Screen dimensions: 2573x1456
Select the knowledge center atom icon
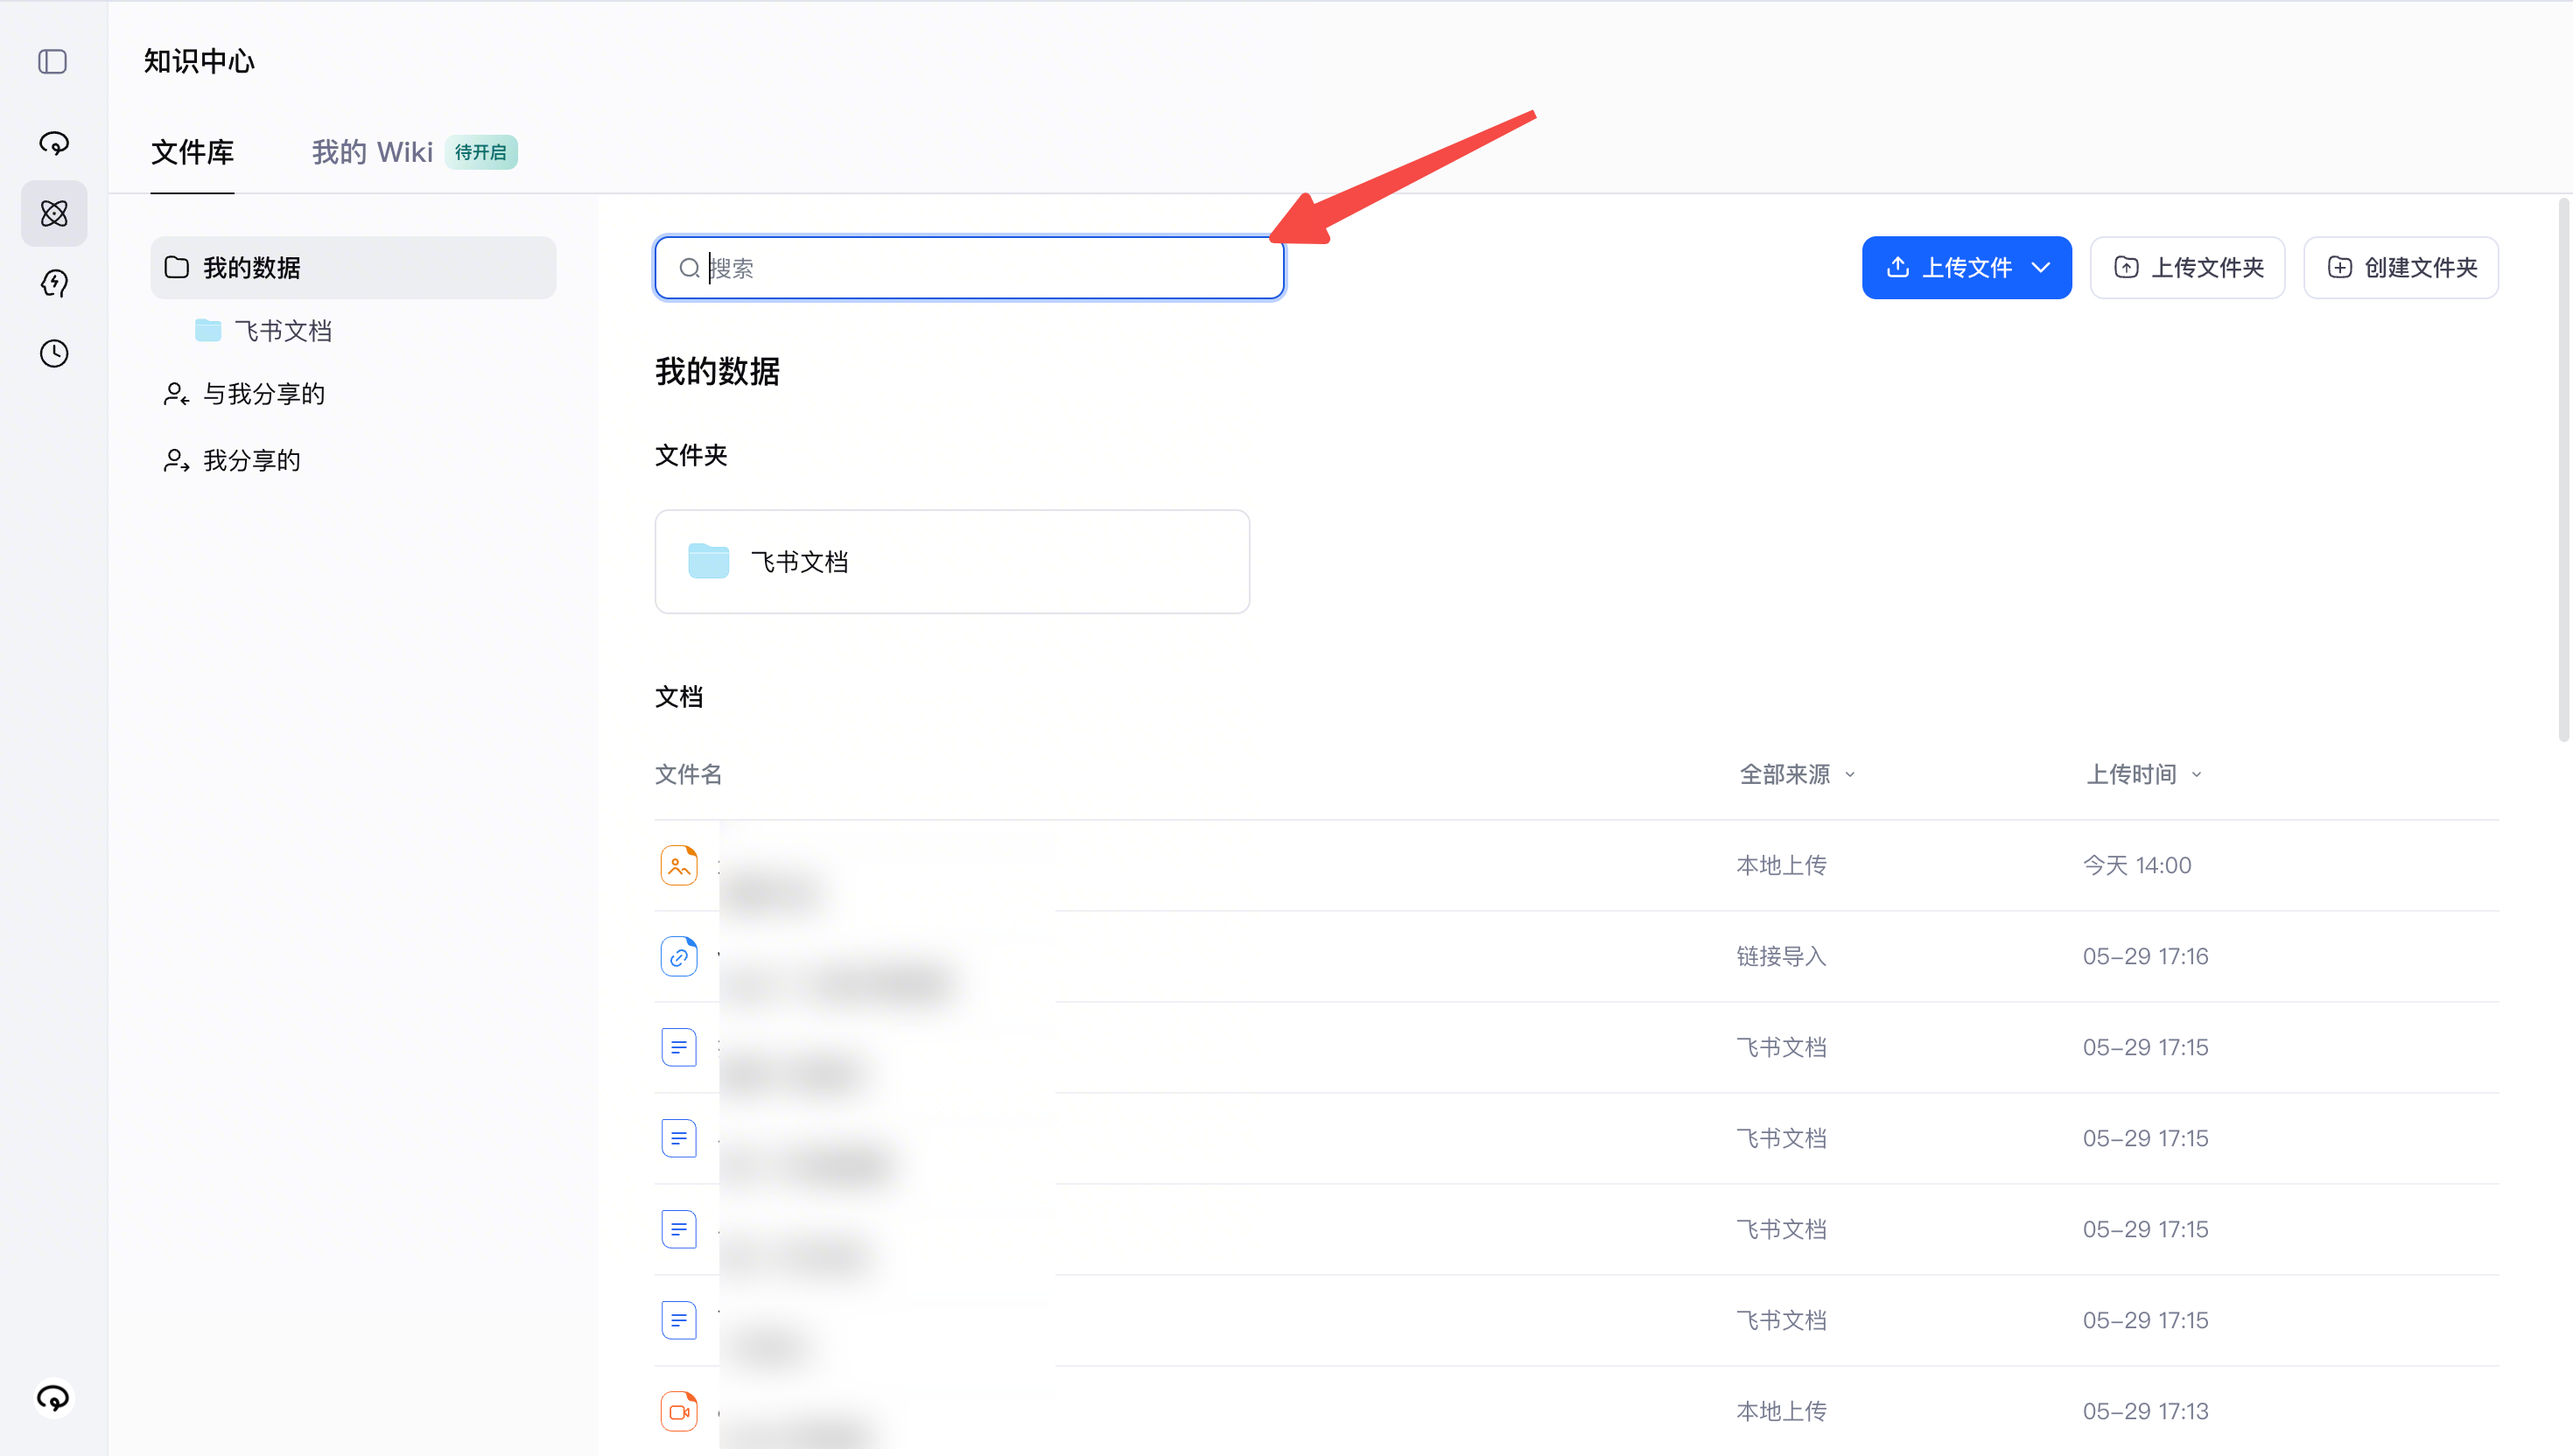[x=54, y=213]
